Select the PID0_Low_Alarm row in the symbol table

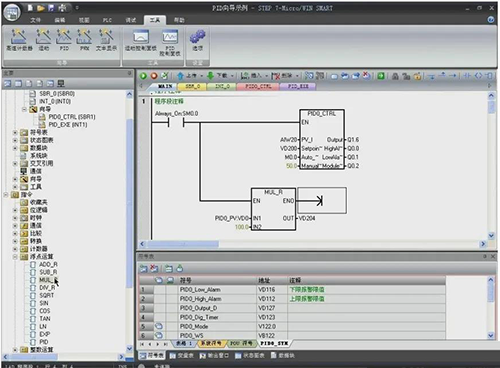coord(292,290)
